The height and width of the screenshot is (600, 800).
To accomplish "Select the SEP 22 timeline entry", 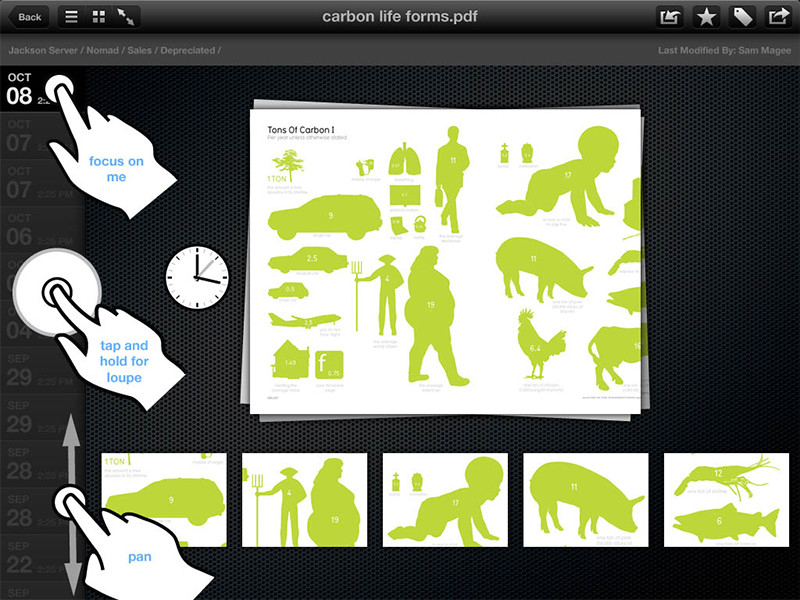I will [20, 557].
